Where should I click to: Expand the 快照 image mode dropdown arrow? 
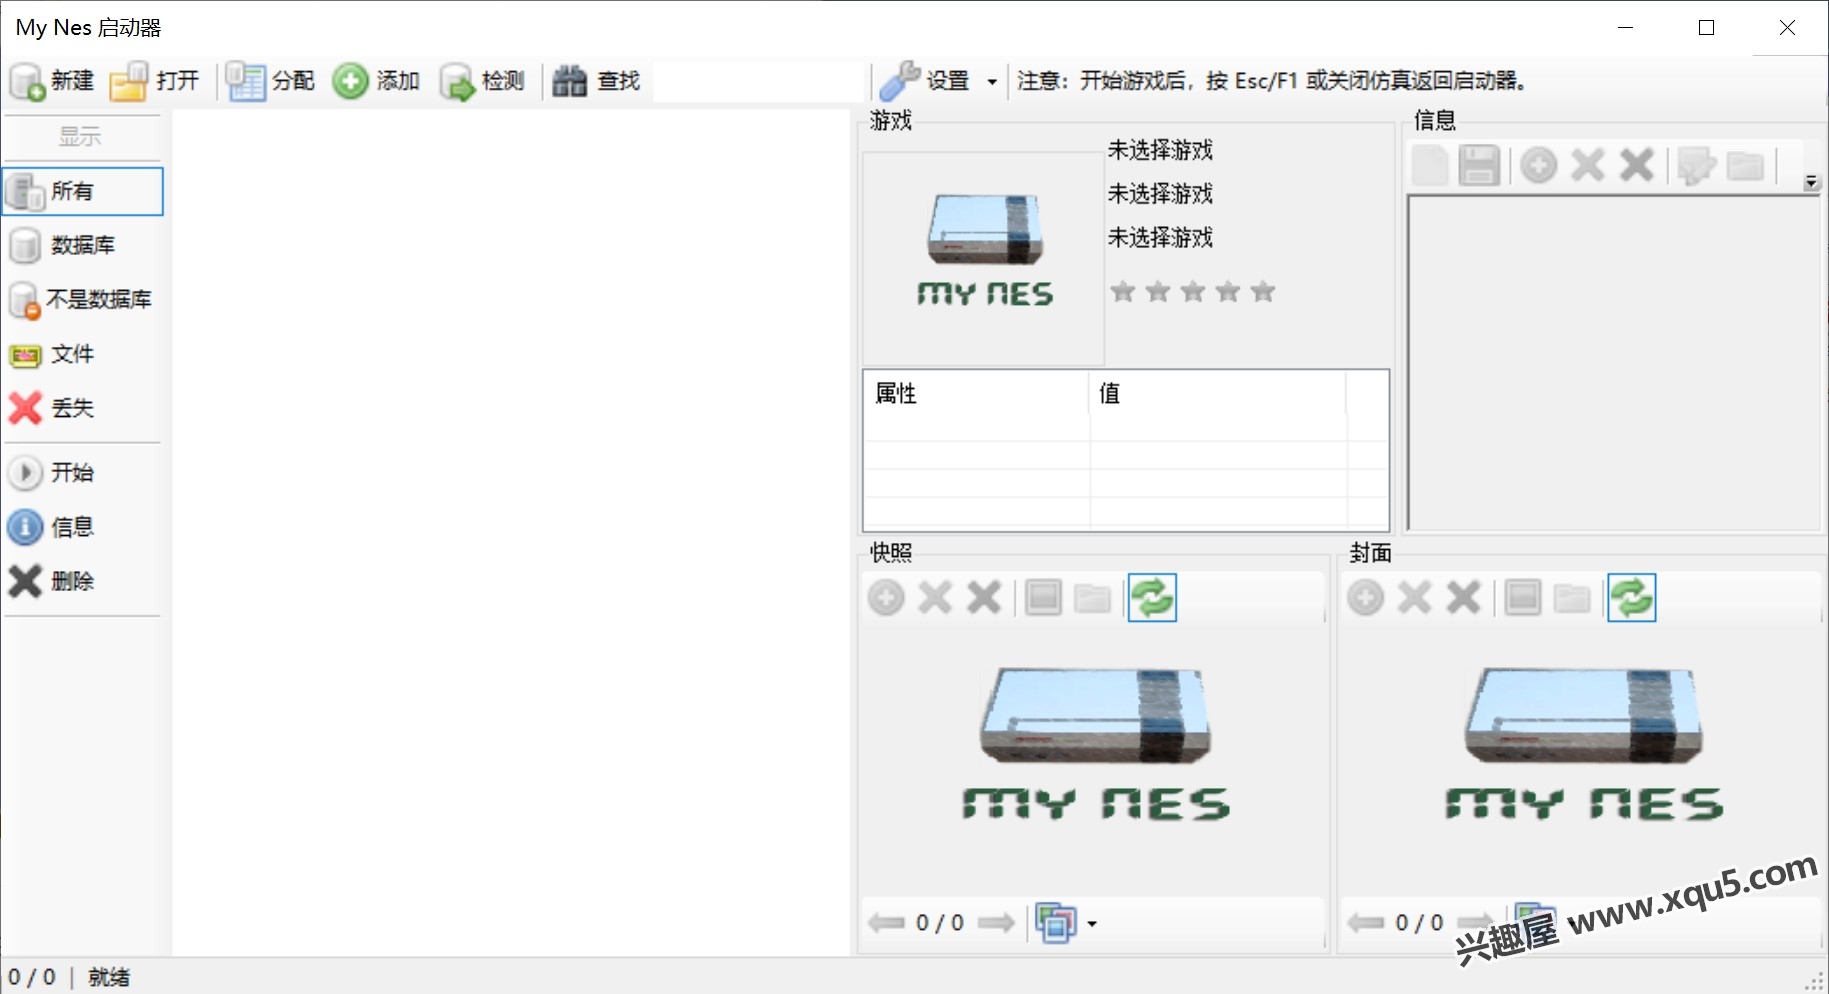1092,924
